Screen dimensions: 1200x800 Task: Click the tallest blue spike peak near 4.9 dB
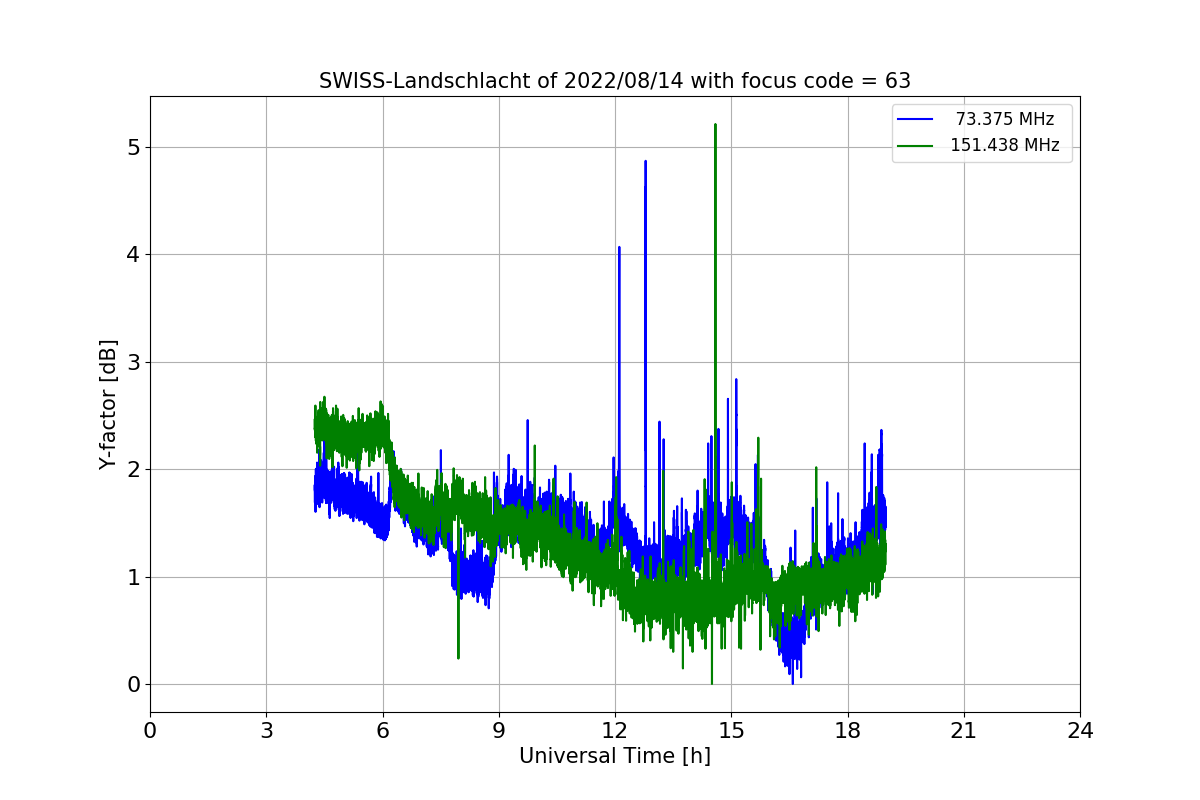[645, 162]
